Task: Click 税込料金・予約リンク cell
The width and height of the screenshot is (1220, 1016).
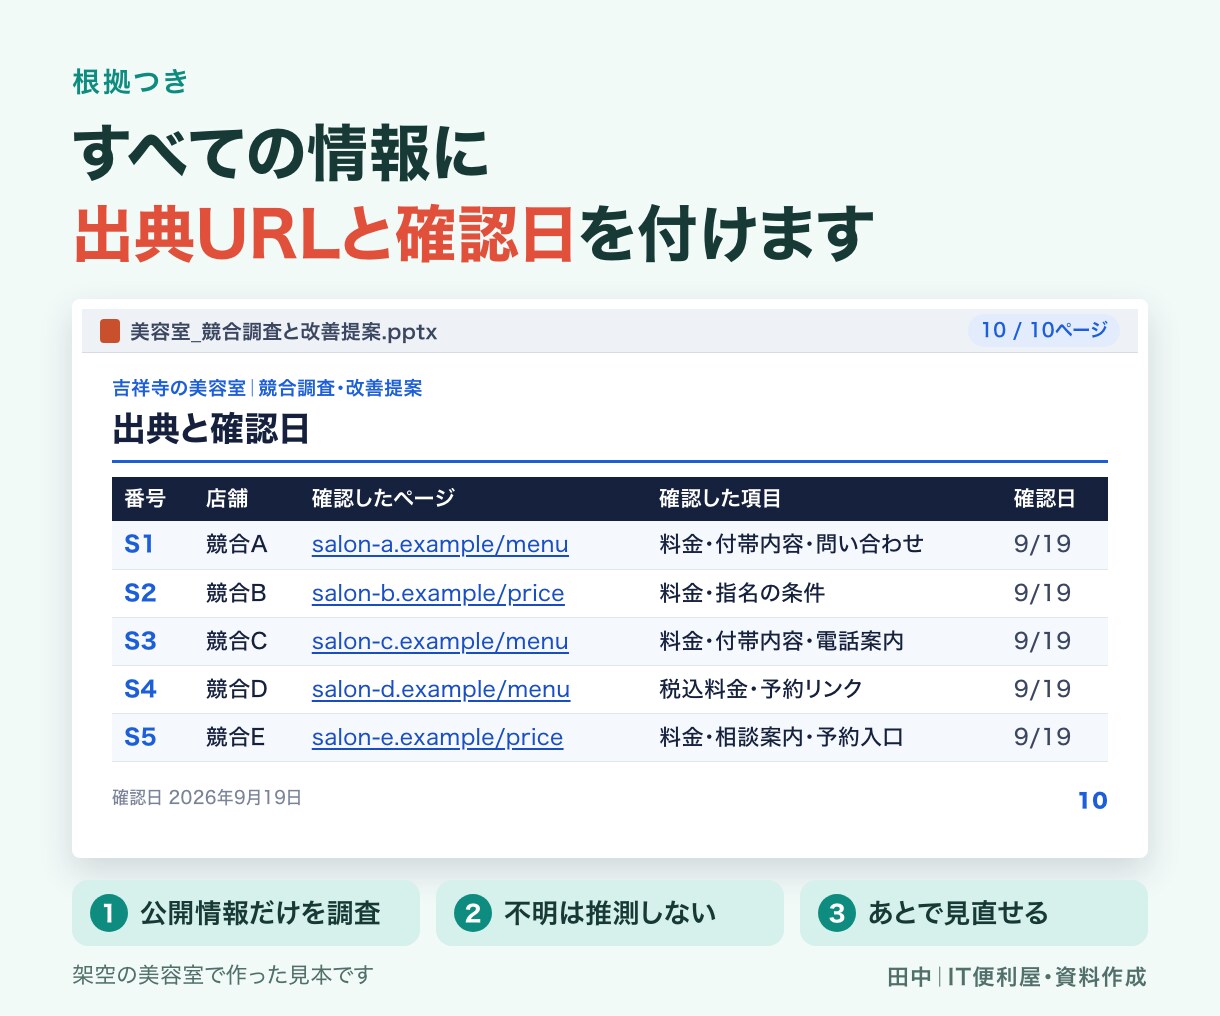Action: pyautogui.click(x=761, y=689)
